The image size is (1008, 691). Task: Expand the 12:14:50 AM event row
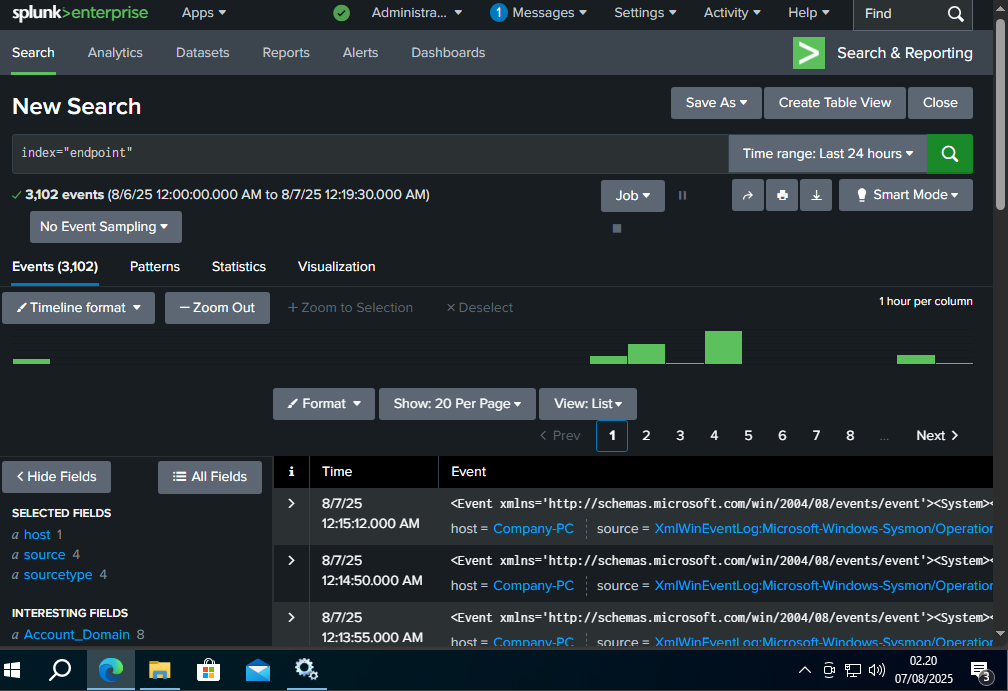coord(291,561)
